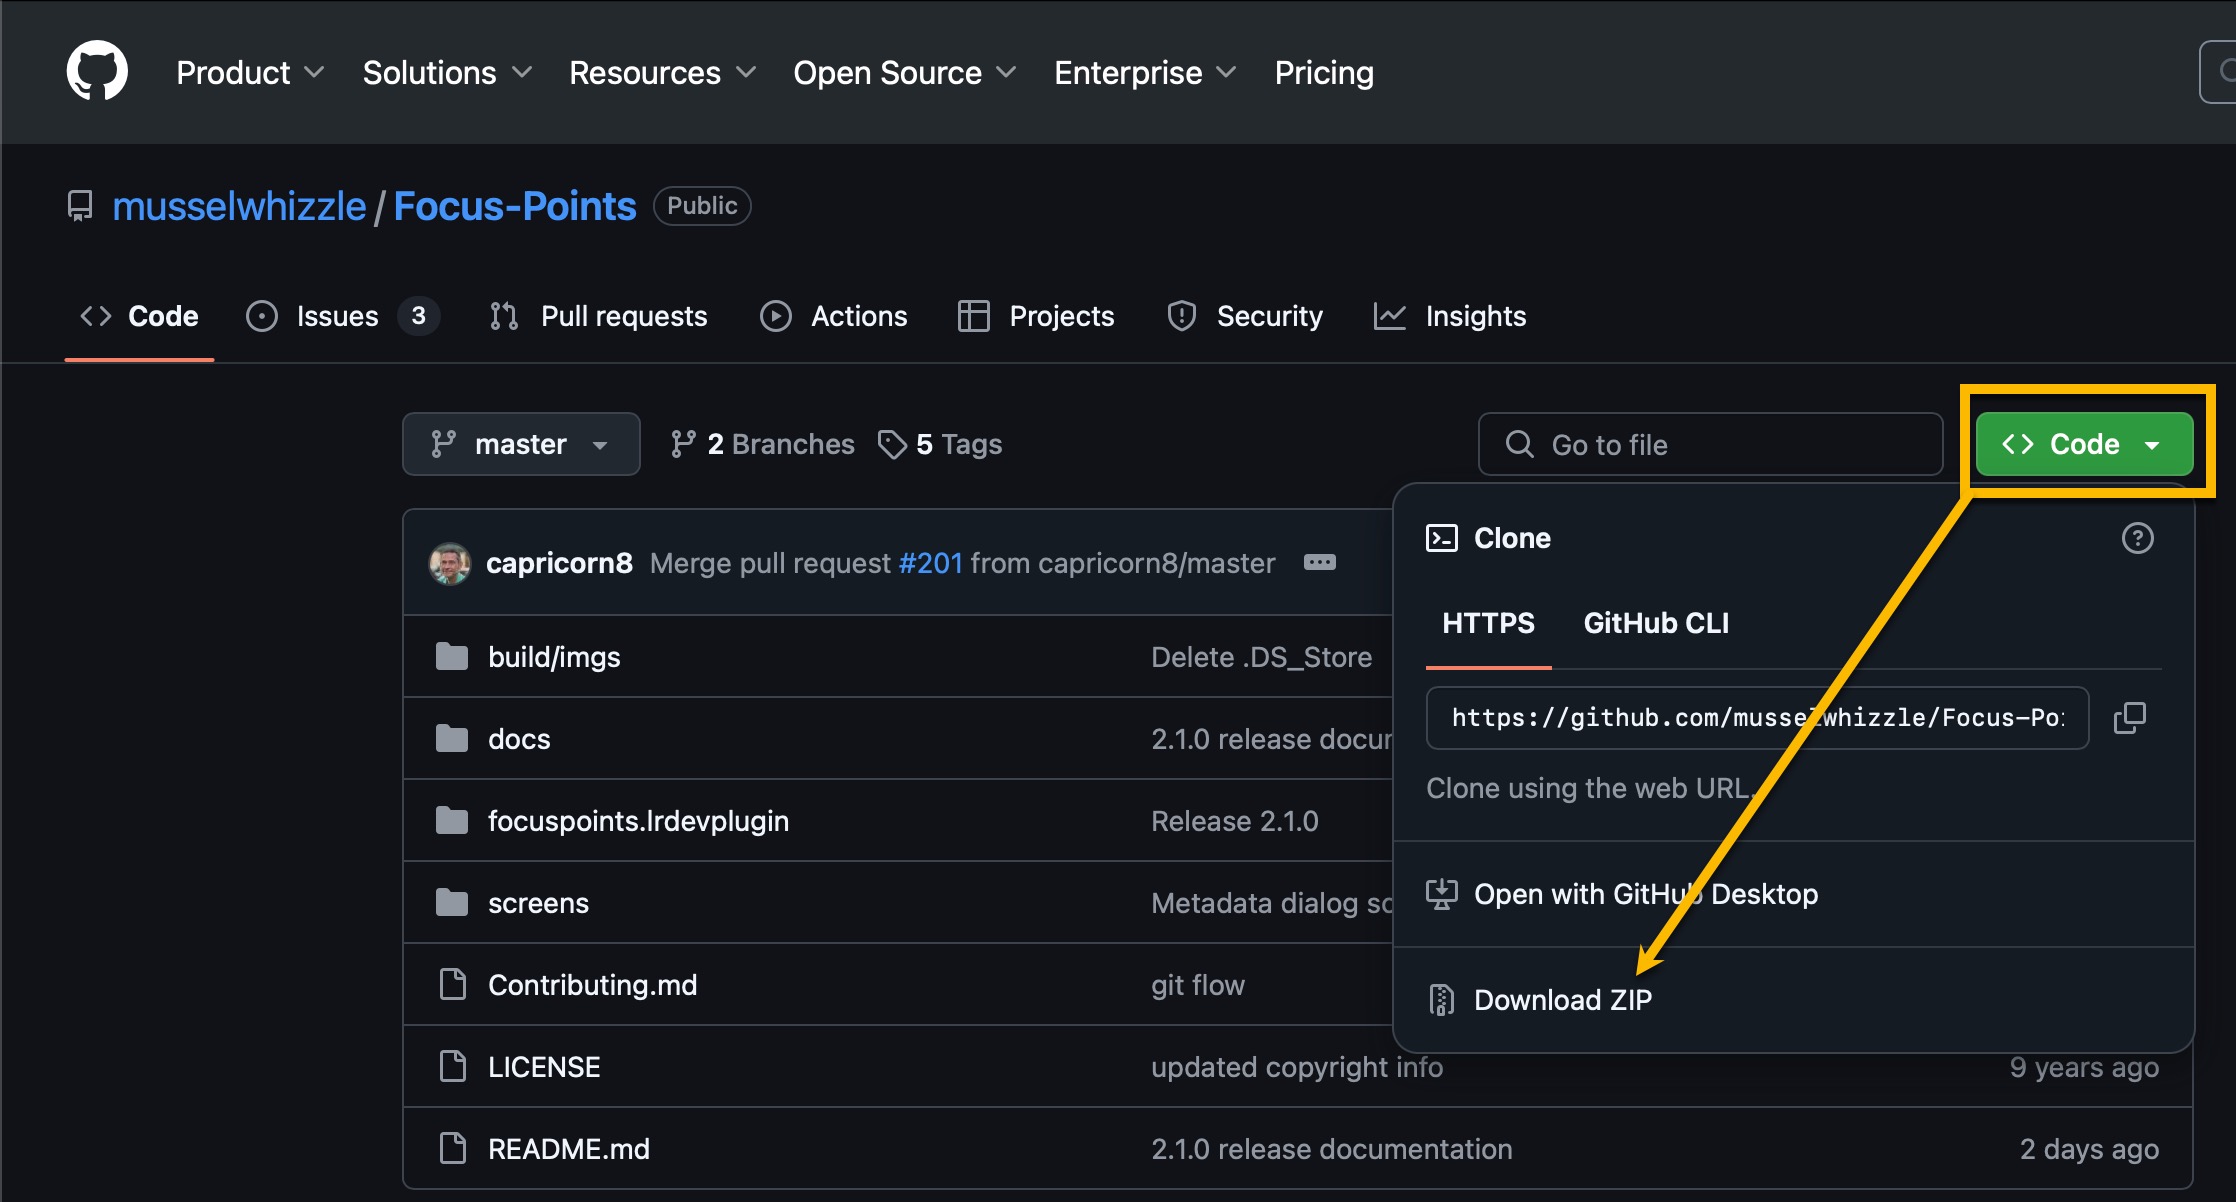
Task: Open capricorn8 commit author link
Action: pyautogui.click(x=559, y=563)
